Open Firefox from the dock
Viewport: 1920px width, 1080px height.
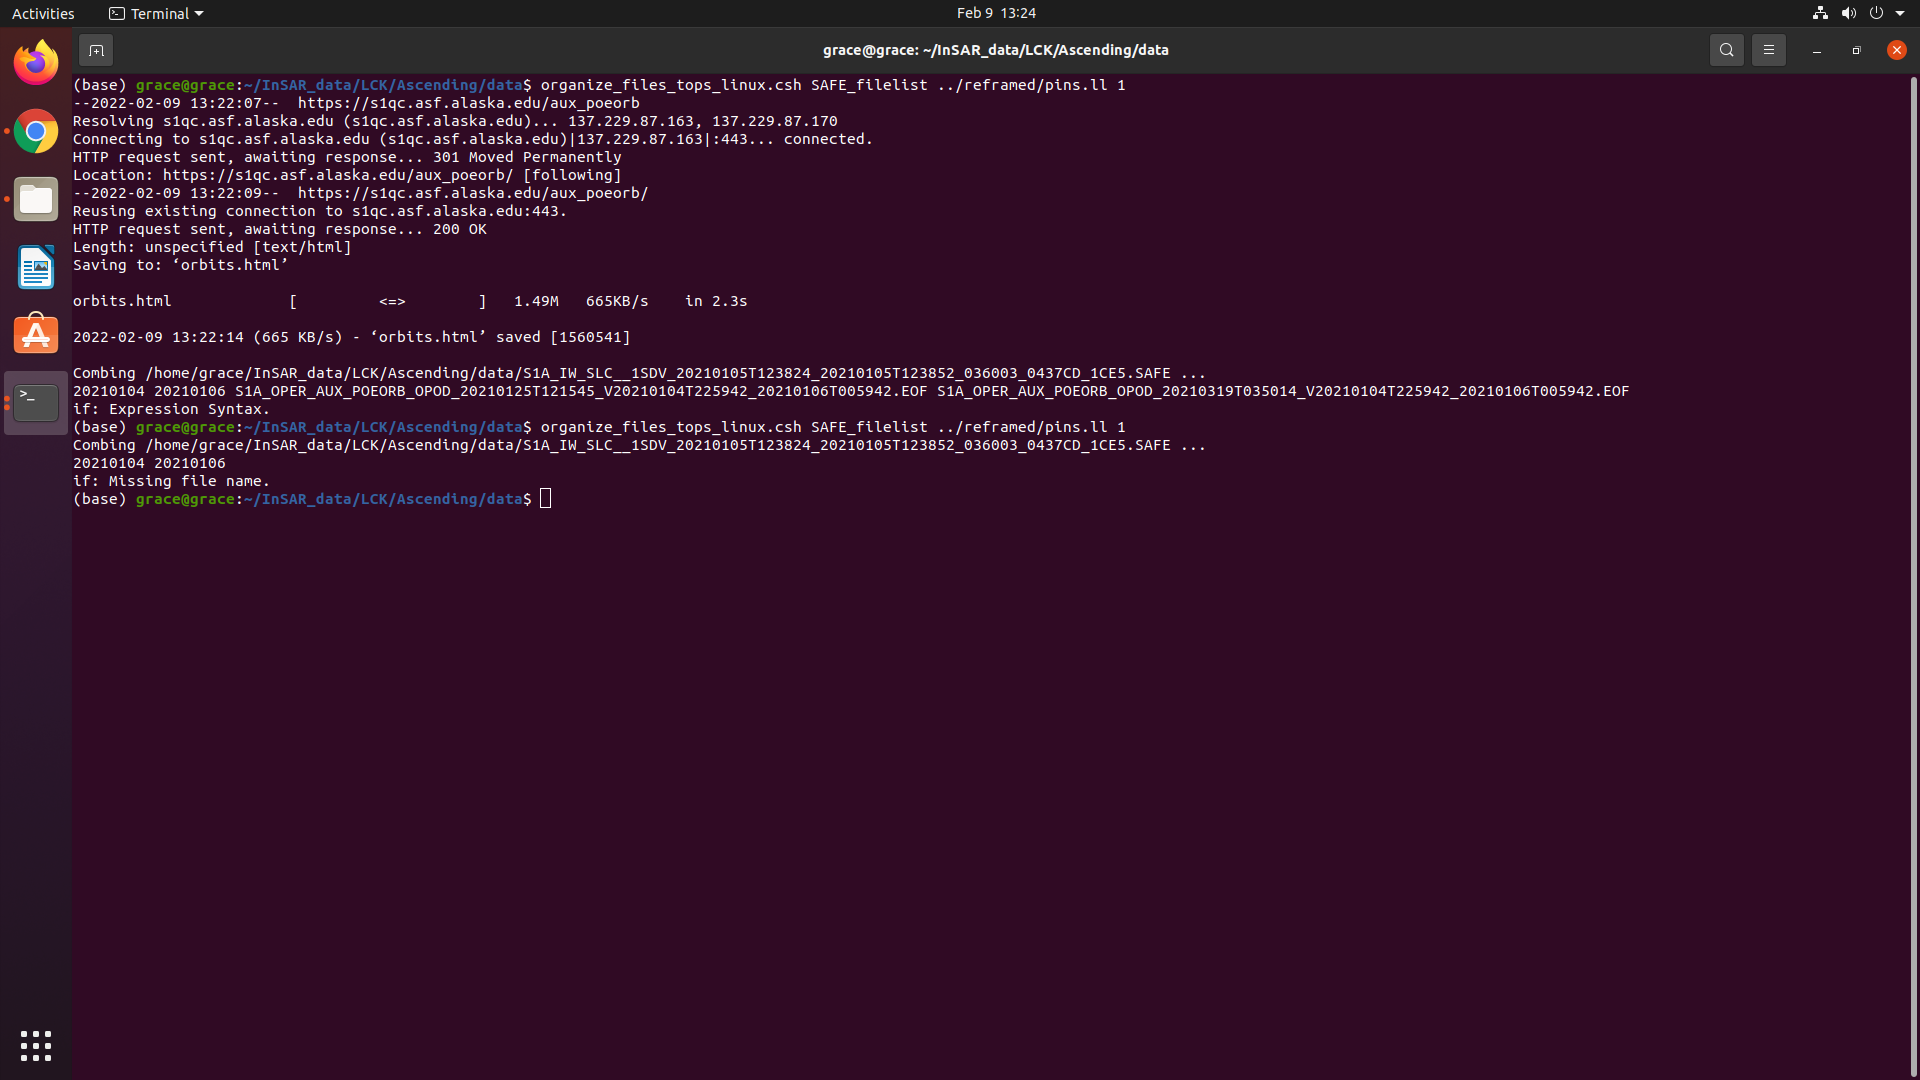pyautogui.click(x=35, y=61)
